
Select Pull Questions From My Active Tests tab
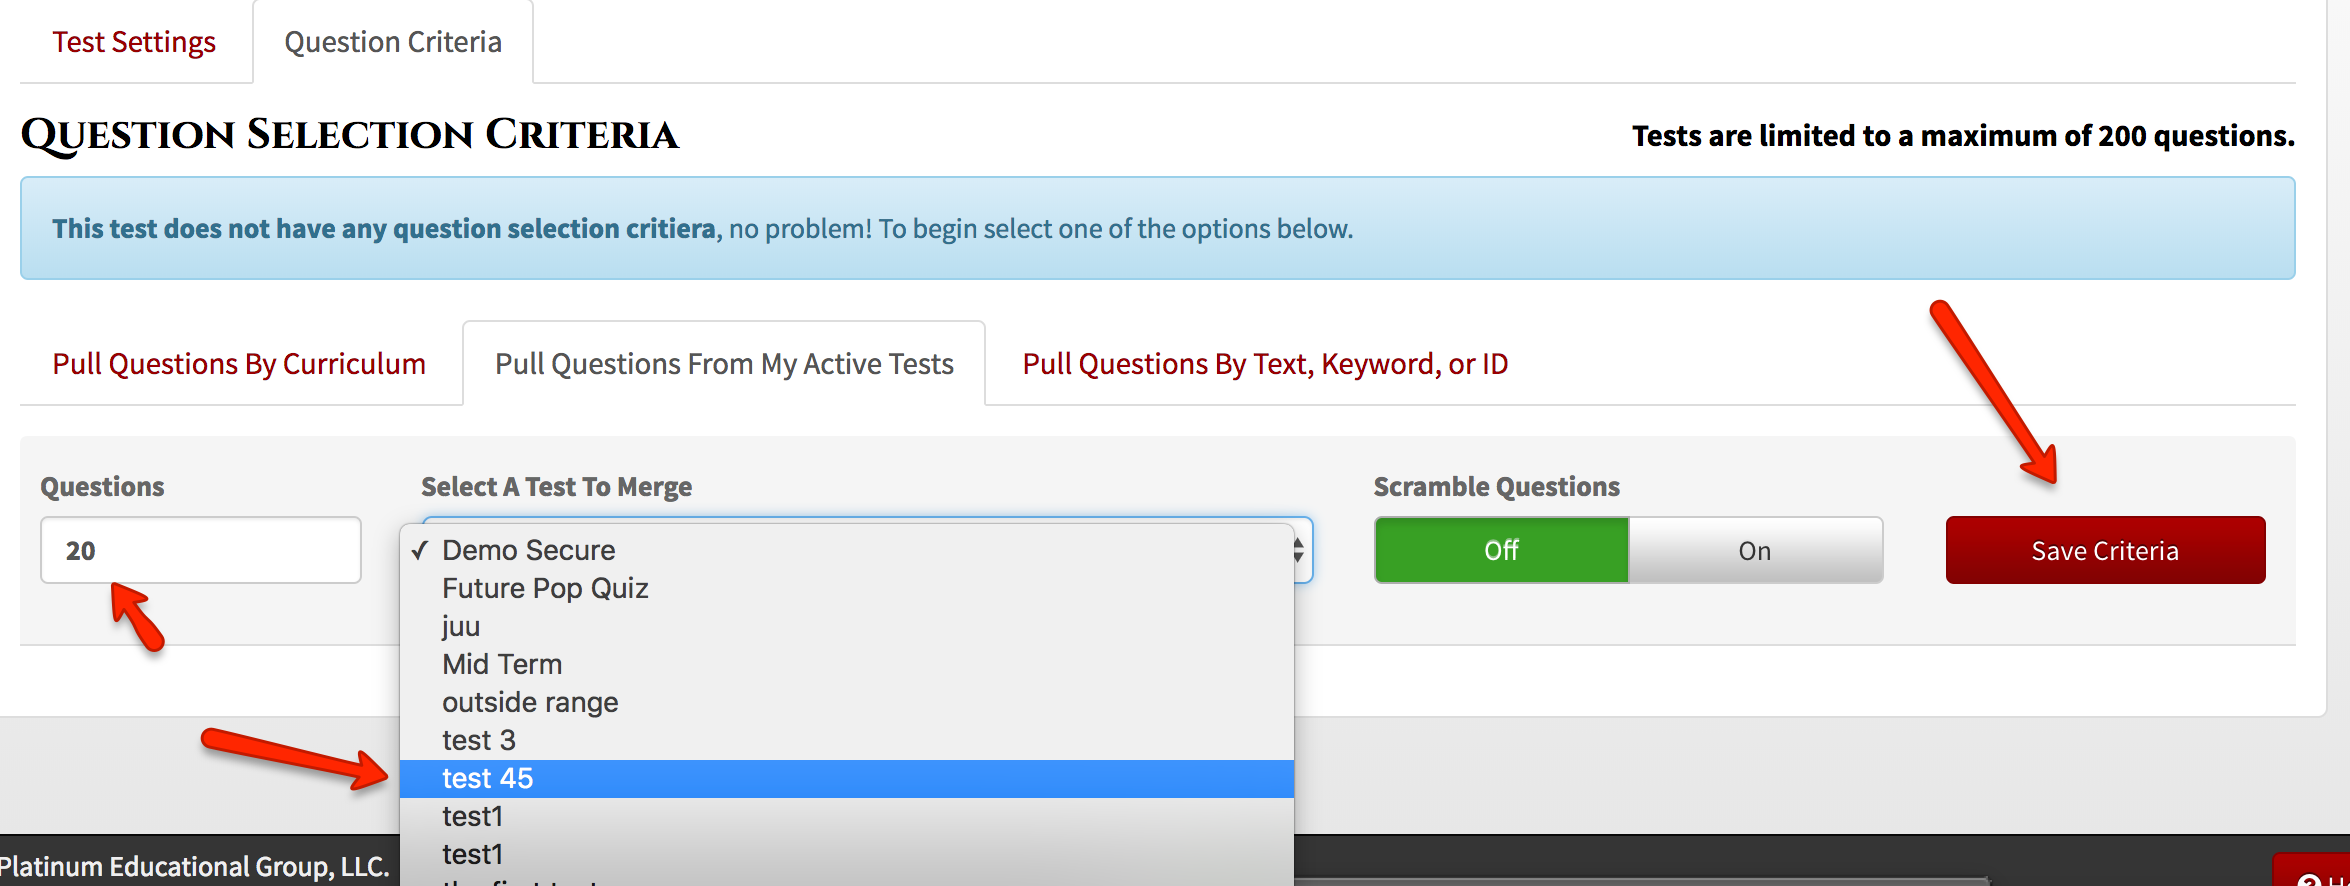tap(724, 364)
